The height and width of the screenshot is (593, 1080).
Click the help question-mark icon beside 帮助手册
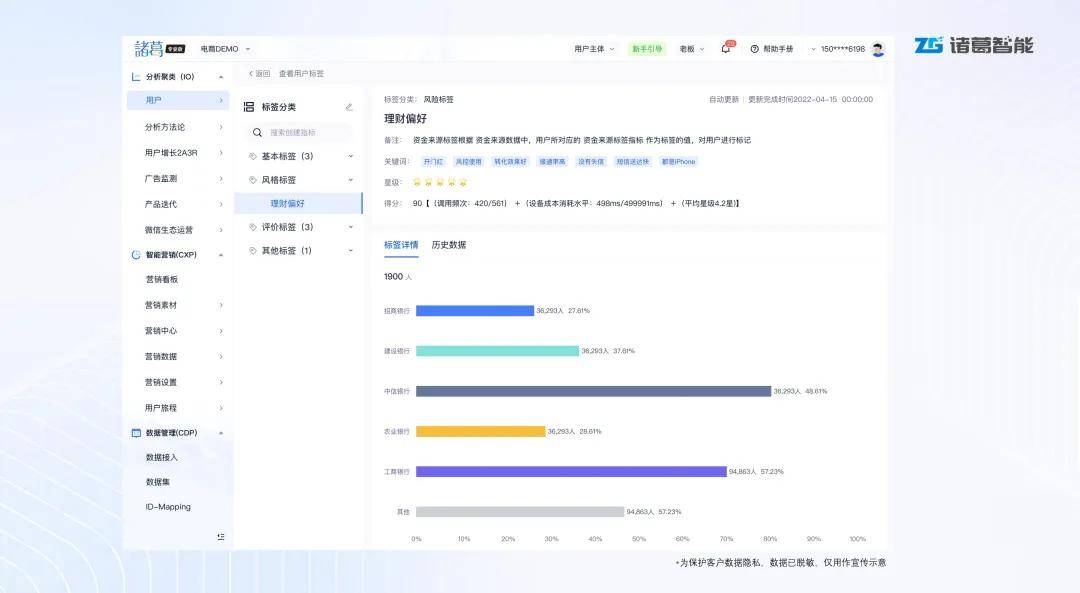pos(754,49)
